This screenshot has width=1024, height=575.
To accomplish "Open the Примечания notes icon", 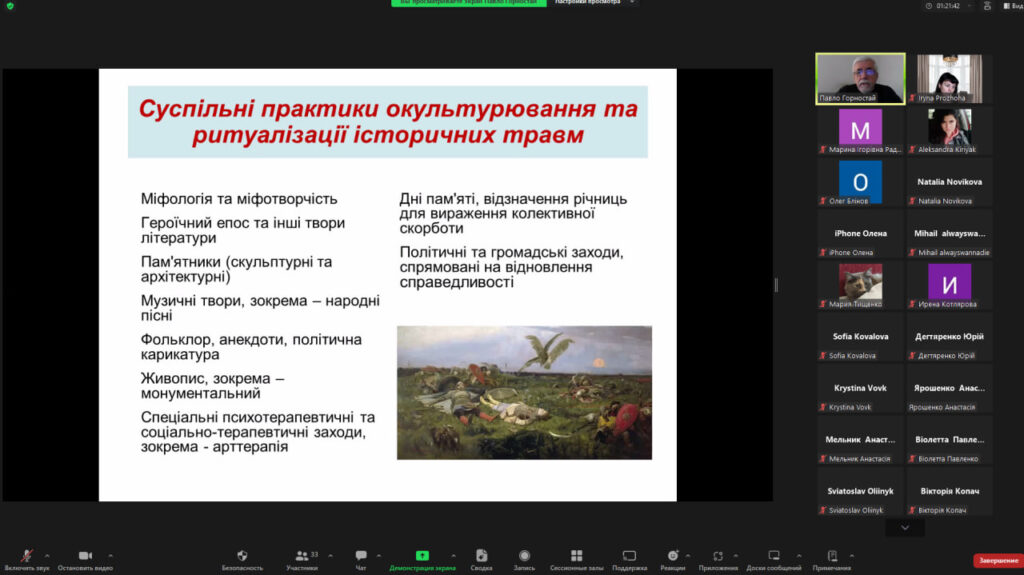I will (831, 556).
